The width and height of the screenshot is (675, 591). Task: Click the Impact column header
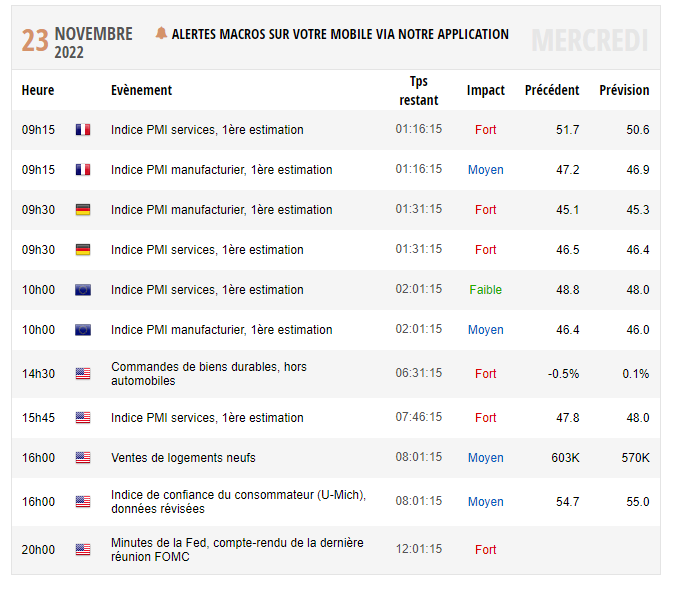(x=486, y=90)
